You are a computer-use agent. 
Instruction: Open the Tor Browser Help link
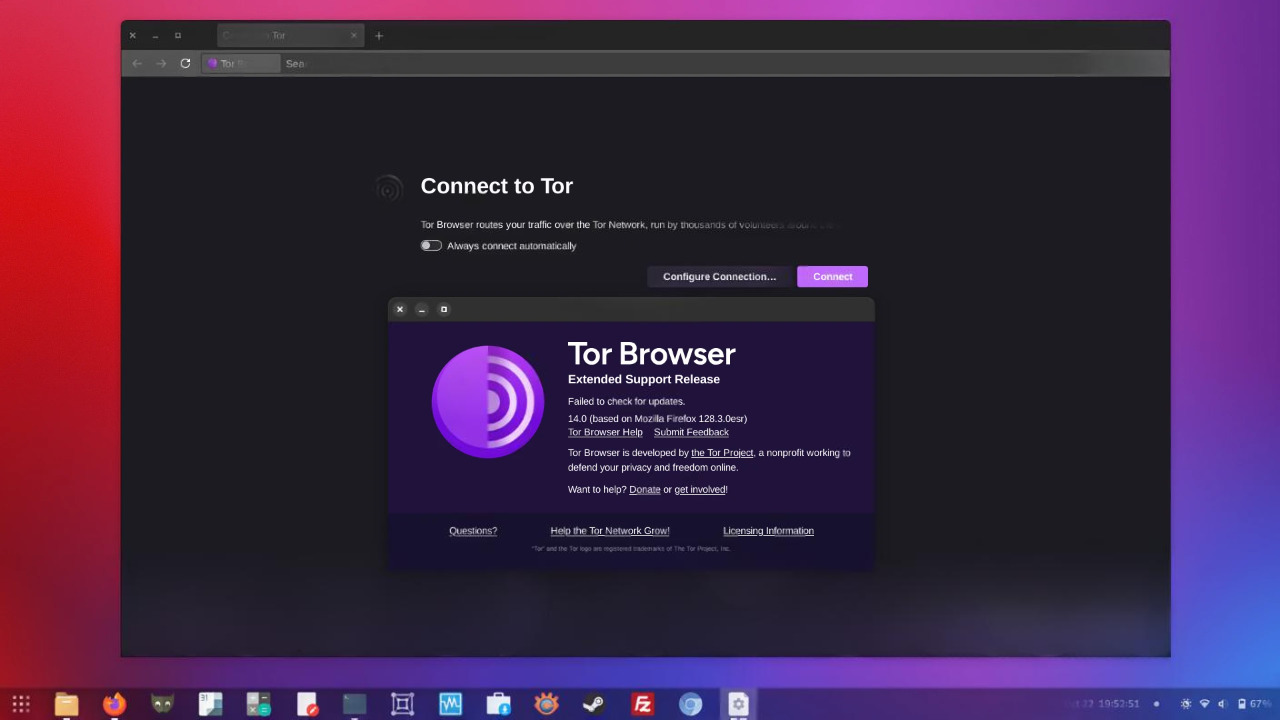[x=605, y=432]
